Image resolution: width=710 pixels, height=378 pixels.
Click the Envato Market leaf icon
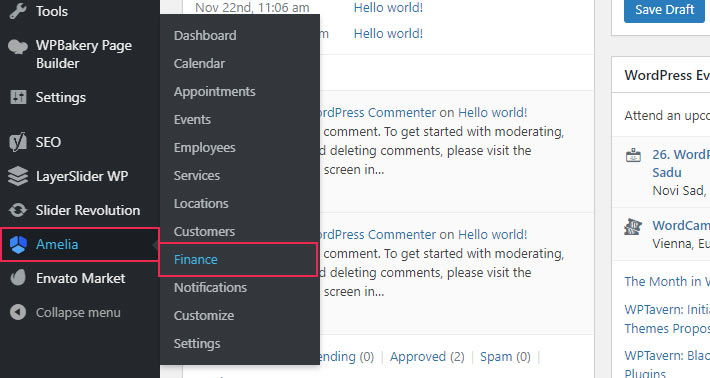(x=18, y=278)
